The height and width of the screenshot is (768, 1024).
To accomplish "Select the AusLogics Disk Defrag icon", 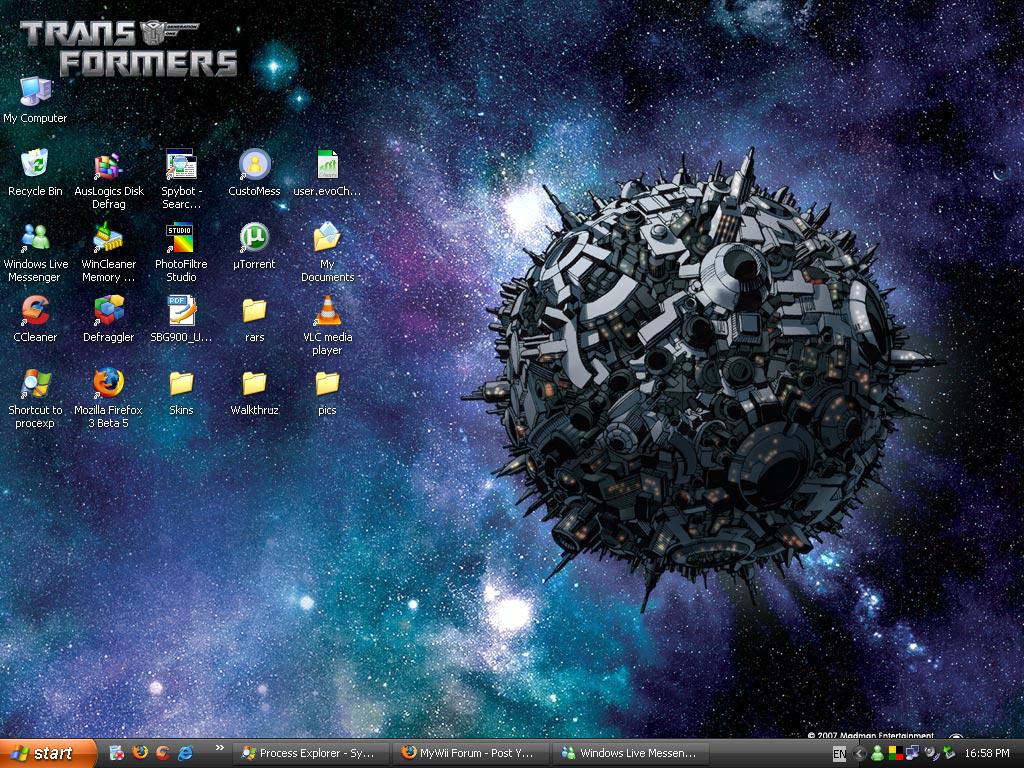I will 108,167.
